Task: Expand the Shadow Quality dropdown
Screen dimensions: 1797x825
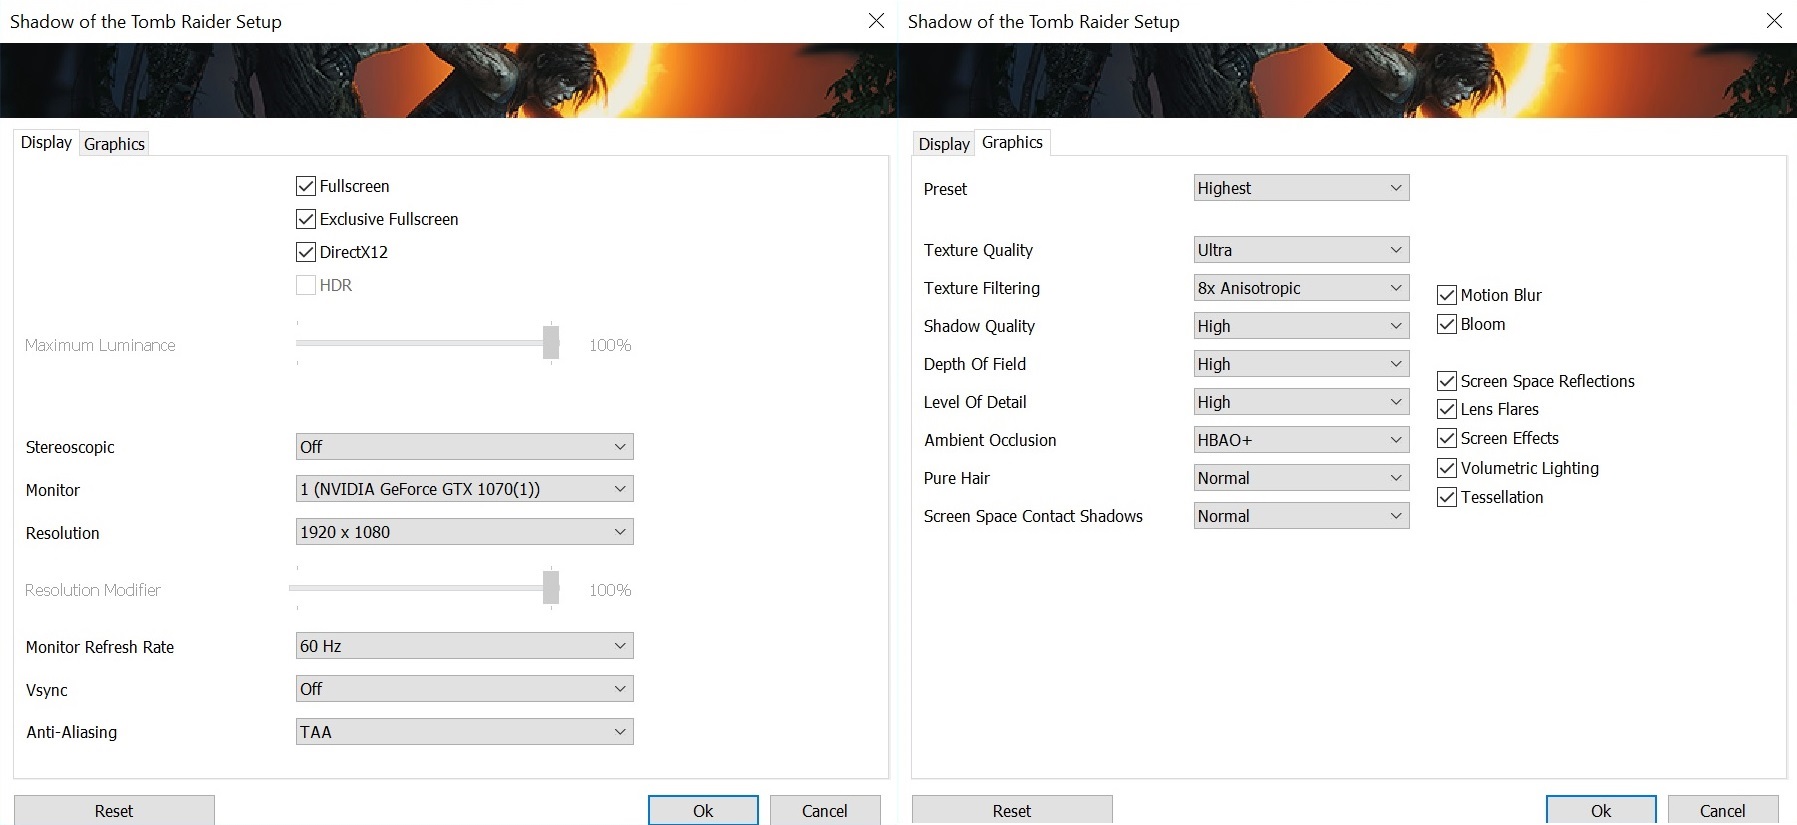Action: coord(1301,326)
